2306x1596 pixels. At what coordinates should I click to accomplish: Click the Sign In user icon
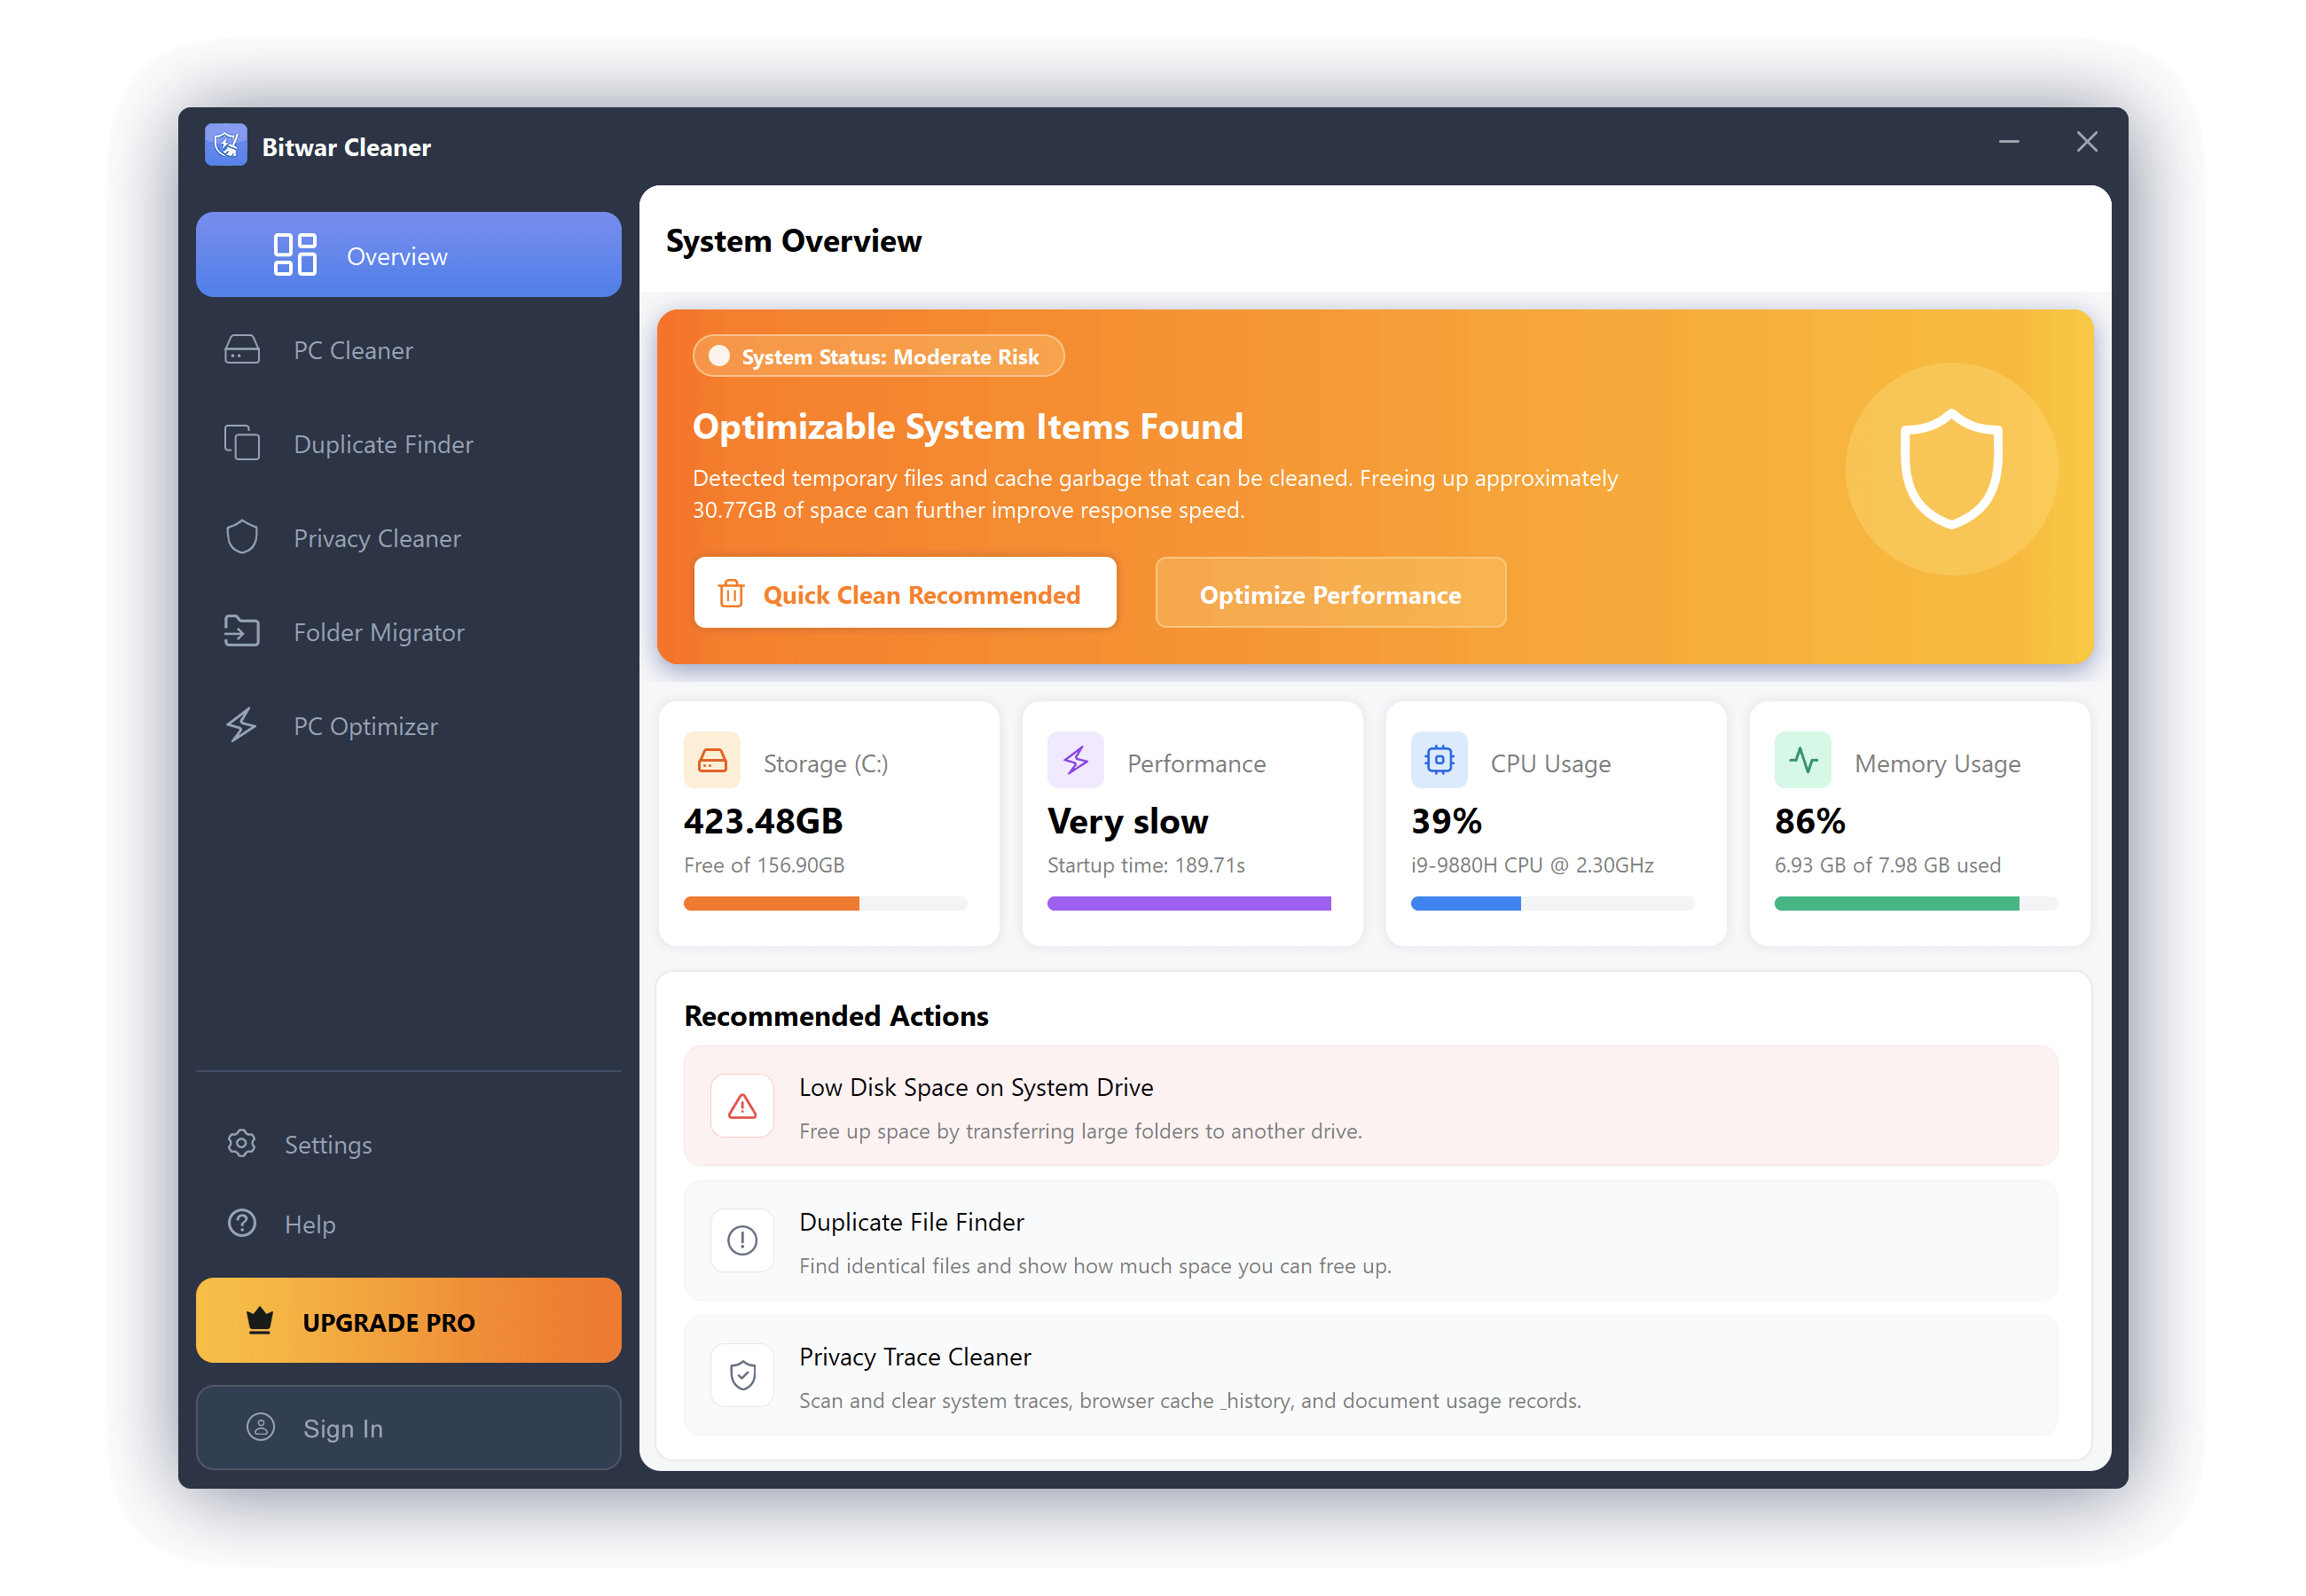[x=261, y=1427]
